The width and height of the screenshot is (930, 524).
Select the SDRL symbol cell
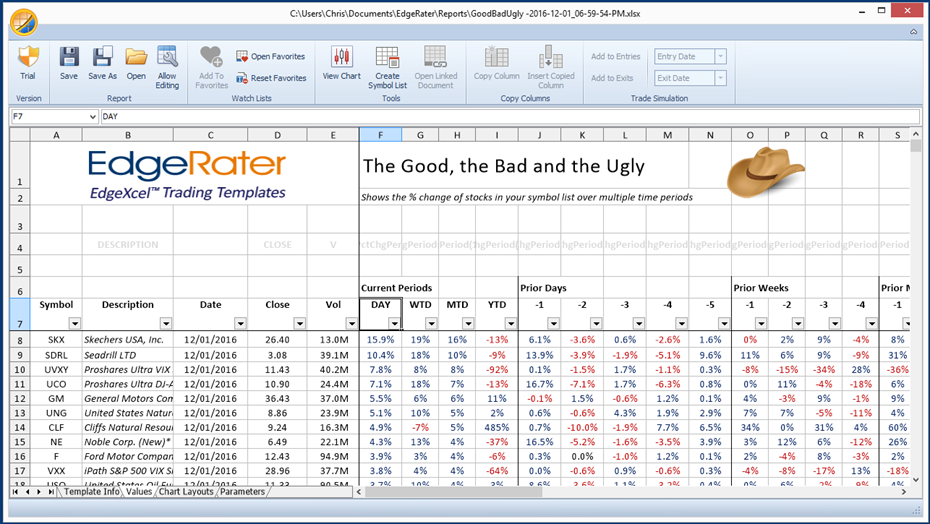pyautogui.click(x=56, y=355)
